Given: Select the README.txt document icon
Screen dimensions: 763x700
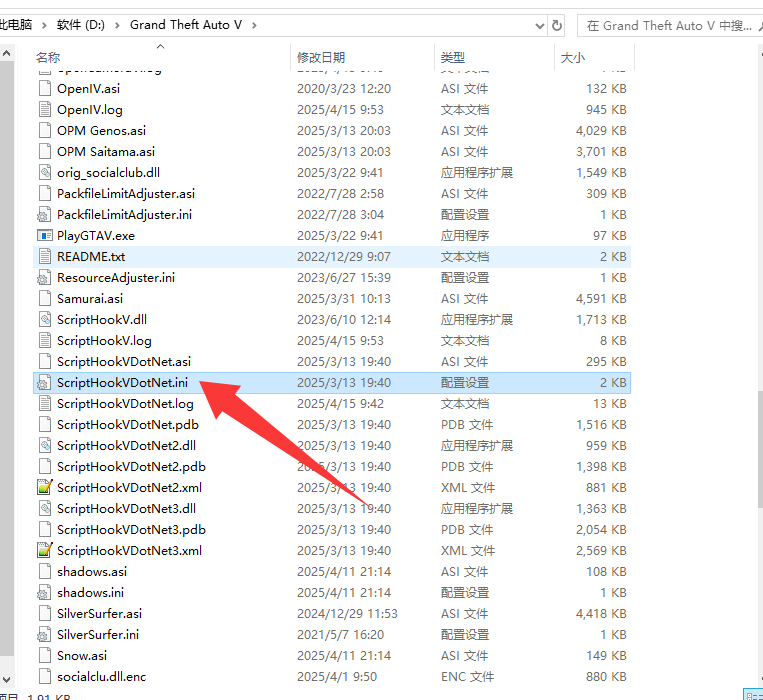Looking at the screenshot, I should coord(45,256).
